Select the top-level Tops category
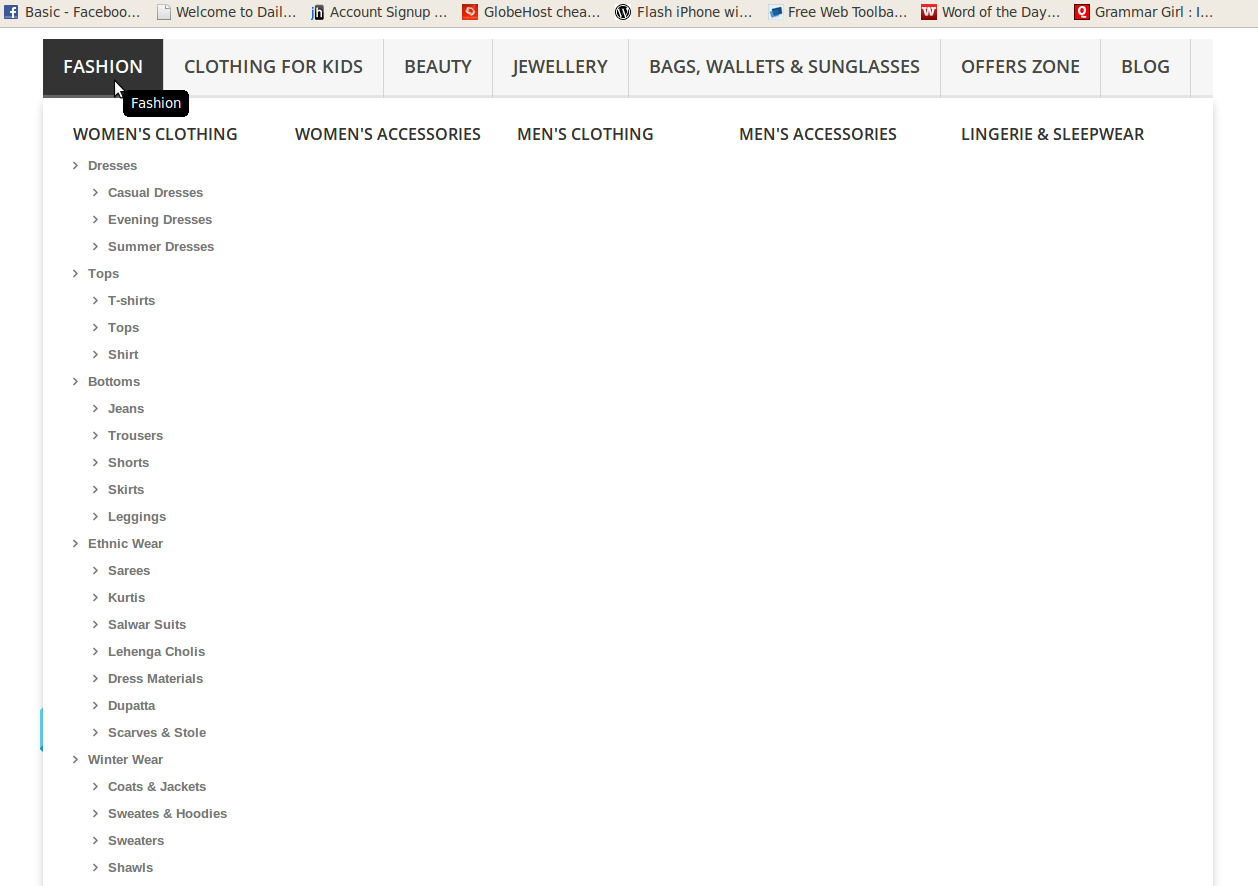 click(x=103, y=274)
